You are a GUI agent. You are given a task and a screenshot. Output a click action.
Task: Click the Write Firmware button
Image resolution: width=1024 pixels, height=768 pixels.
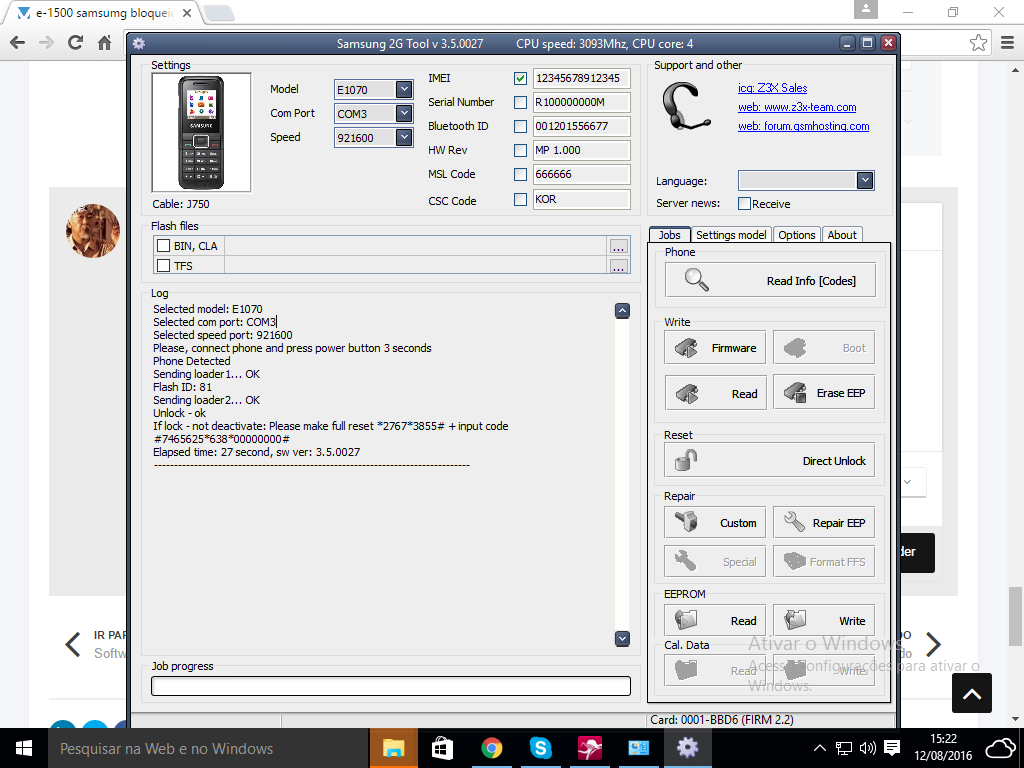click(x=715, y=347)
